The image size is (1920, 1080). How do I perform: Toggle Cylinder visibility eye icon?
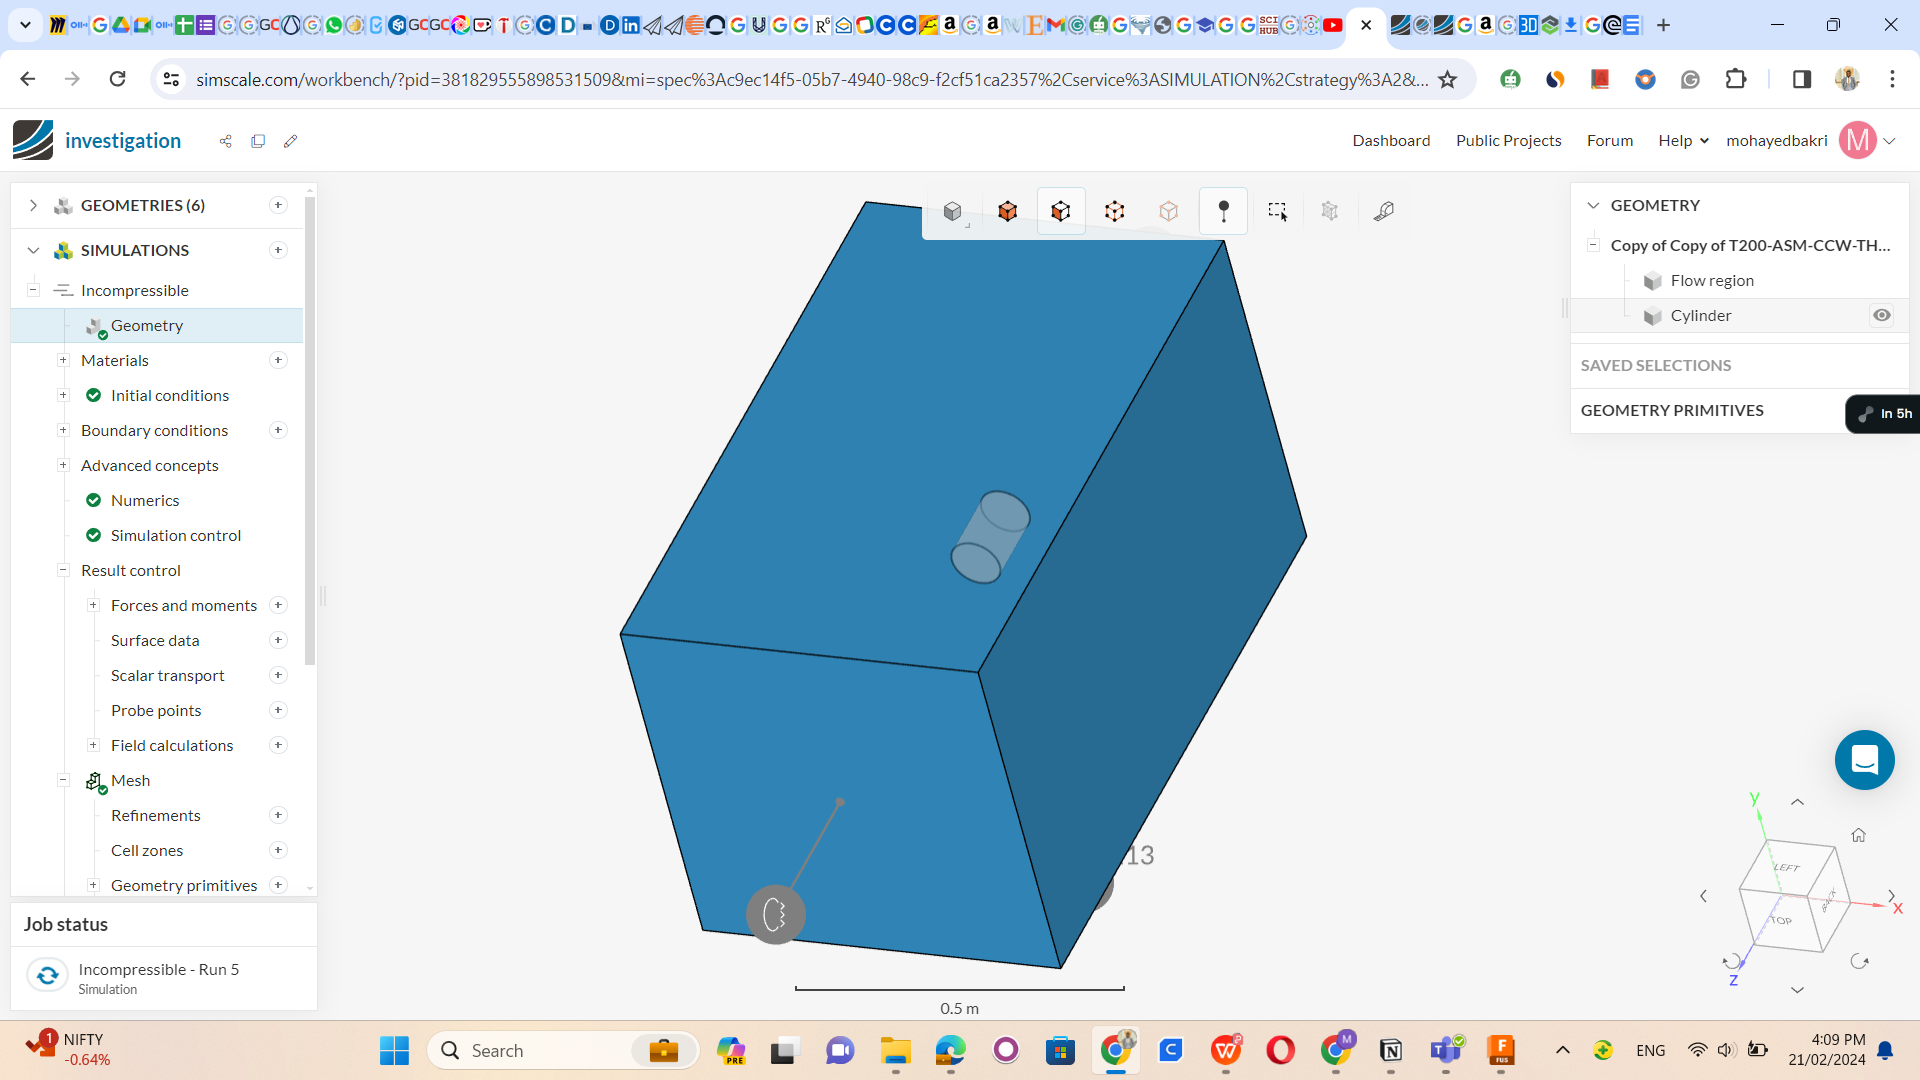pos(1881,315)
